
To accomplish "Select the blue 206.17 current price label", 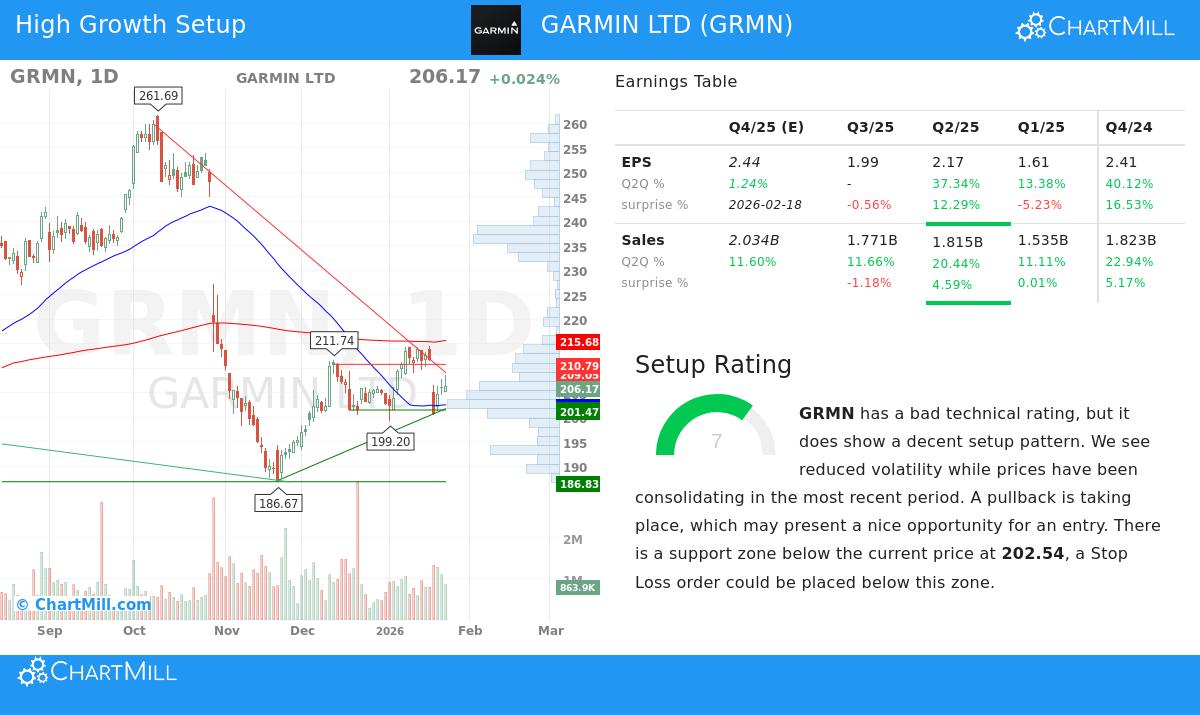I will pos(578,390).
